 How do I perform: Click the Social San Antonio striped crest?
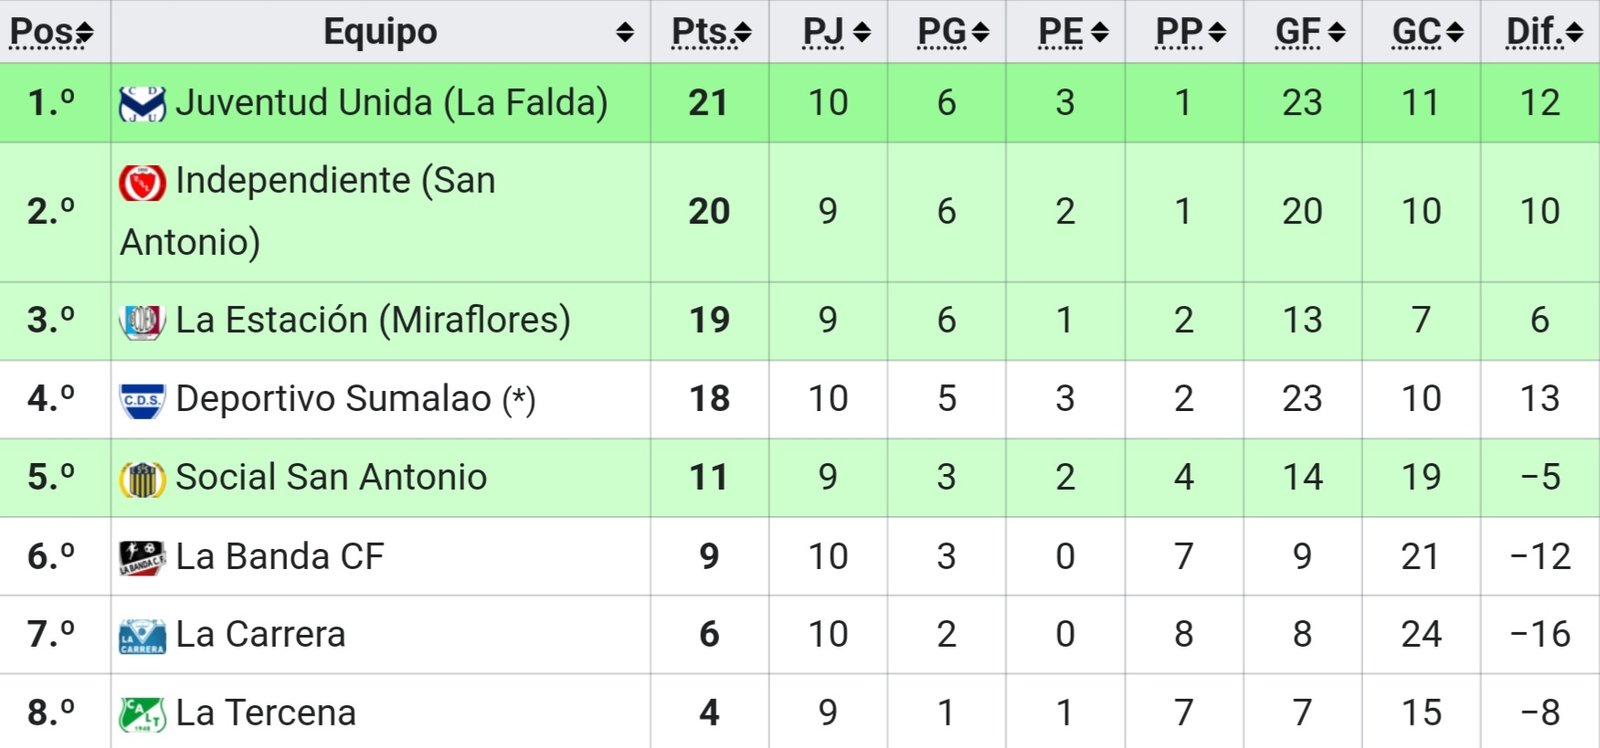(x=142, y=479)
